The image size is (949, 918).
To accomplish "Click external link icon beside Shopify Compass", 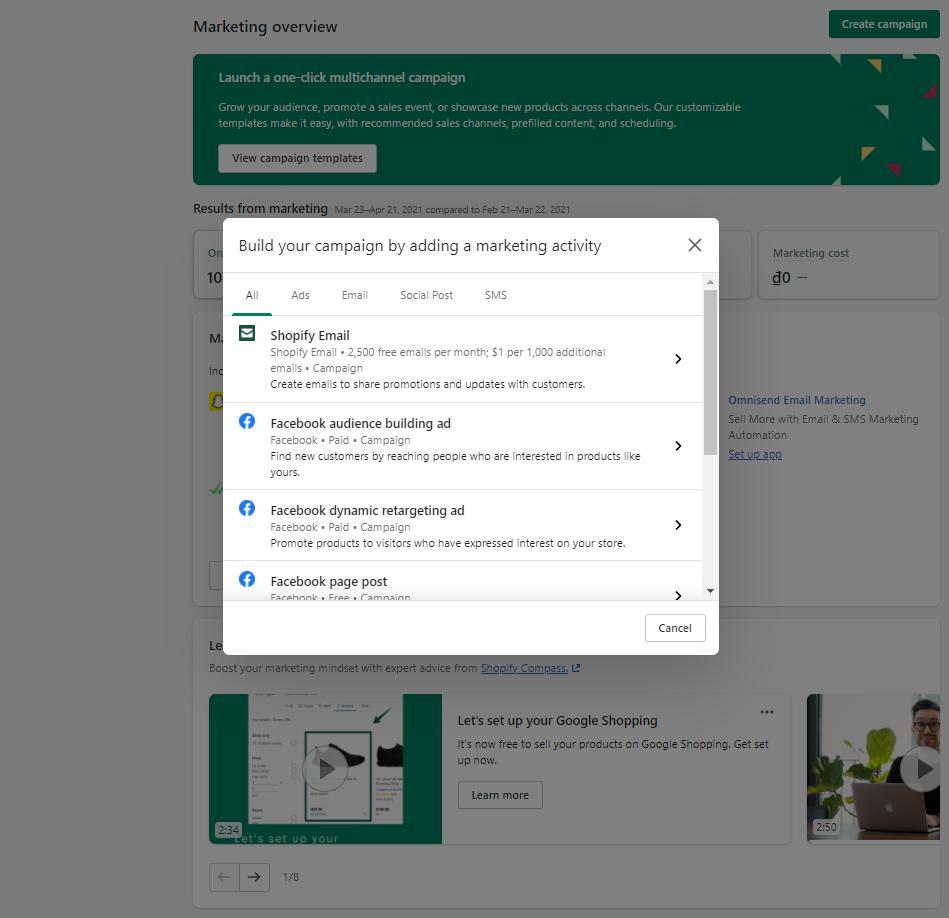I will click(x=576, y=668).
